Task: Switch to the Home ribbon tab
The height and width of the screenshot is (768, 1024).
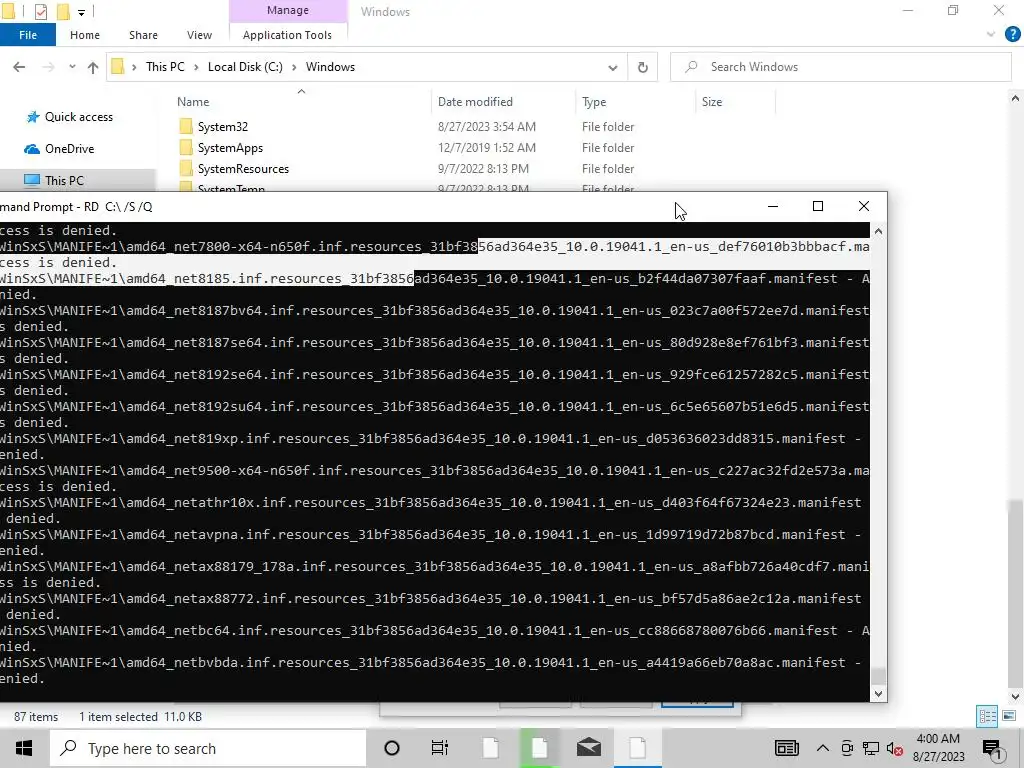Action: [x=85, y=35]
